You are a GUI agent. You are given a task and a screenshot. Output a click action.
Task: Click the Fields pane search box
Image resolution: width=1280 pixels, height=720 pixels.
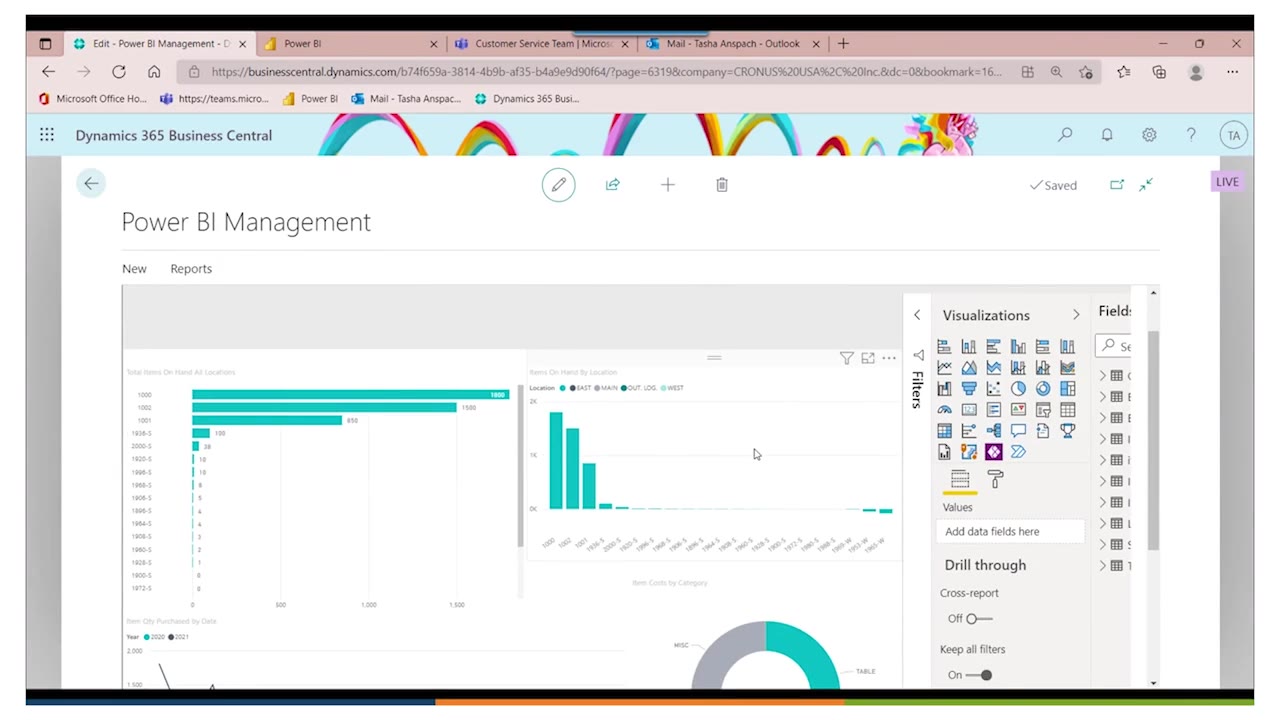click(x=1114, y=346)
